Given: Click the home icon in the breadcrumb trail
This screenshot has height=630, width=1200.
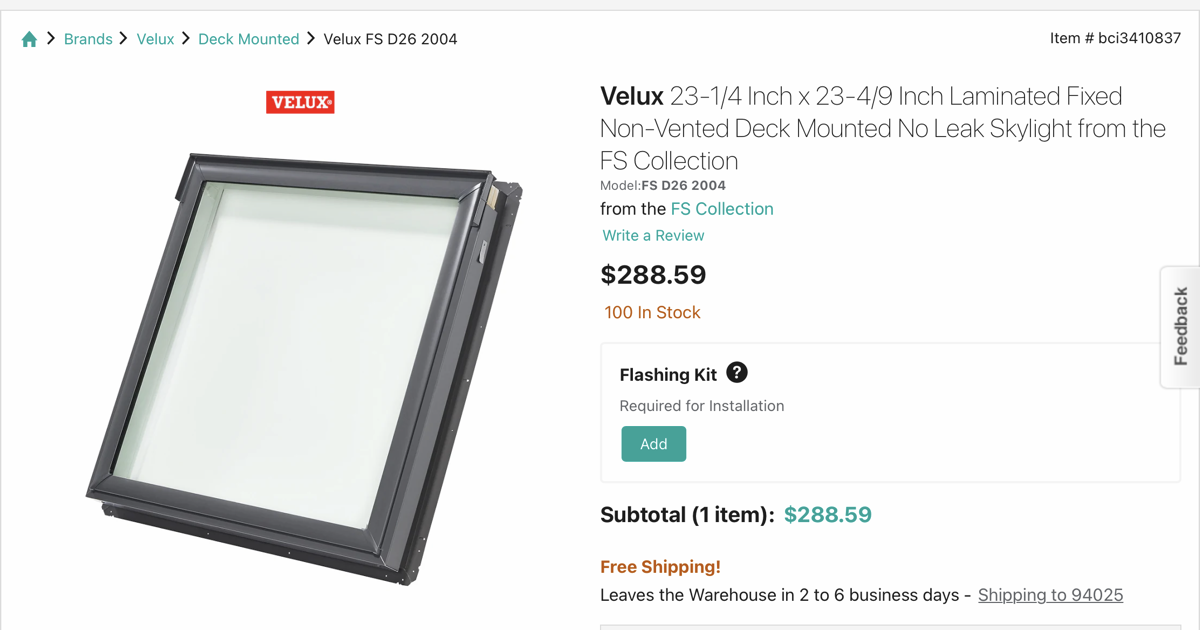Looking at the screenshot, I should (x=29, y=38).
